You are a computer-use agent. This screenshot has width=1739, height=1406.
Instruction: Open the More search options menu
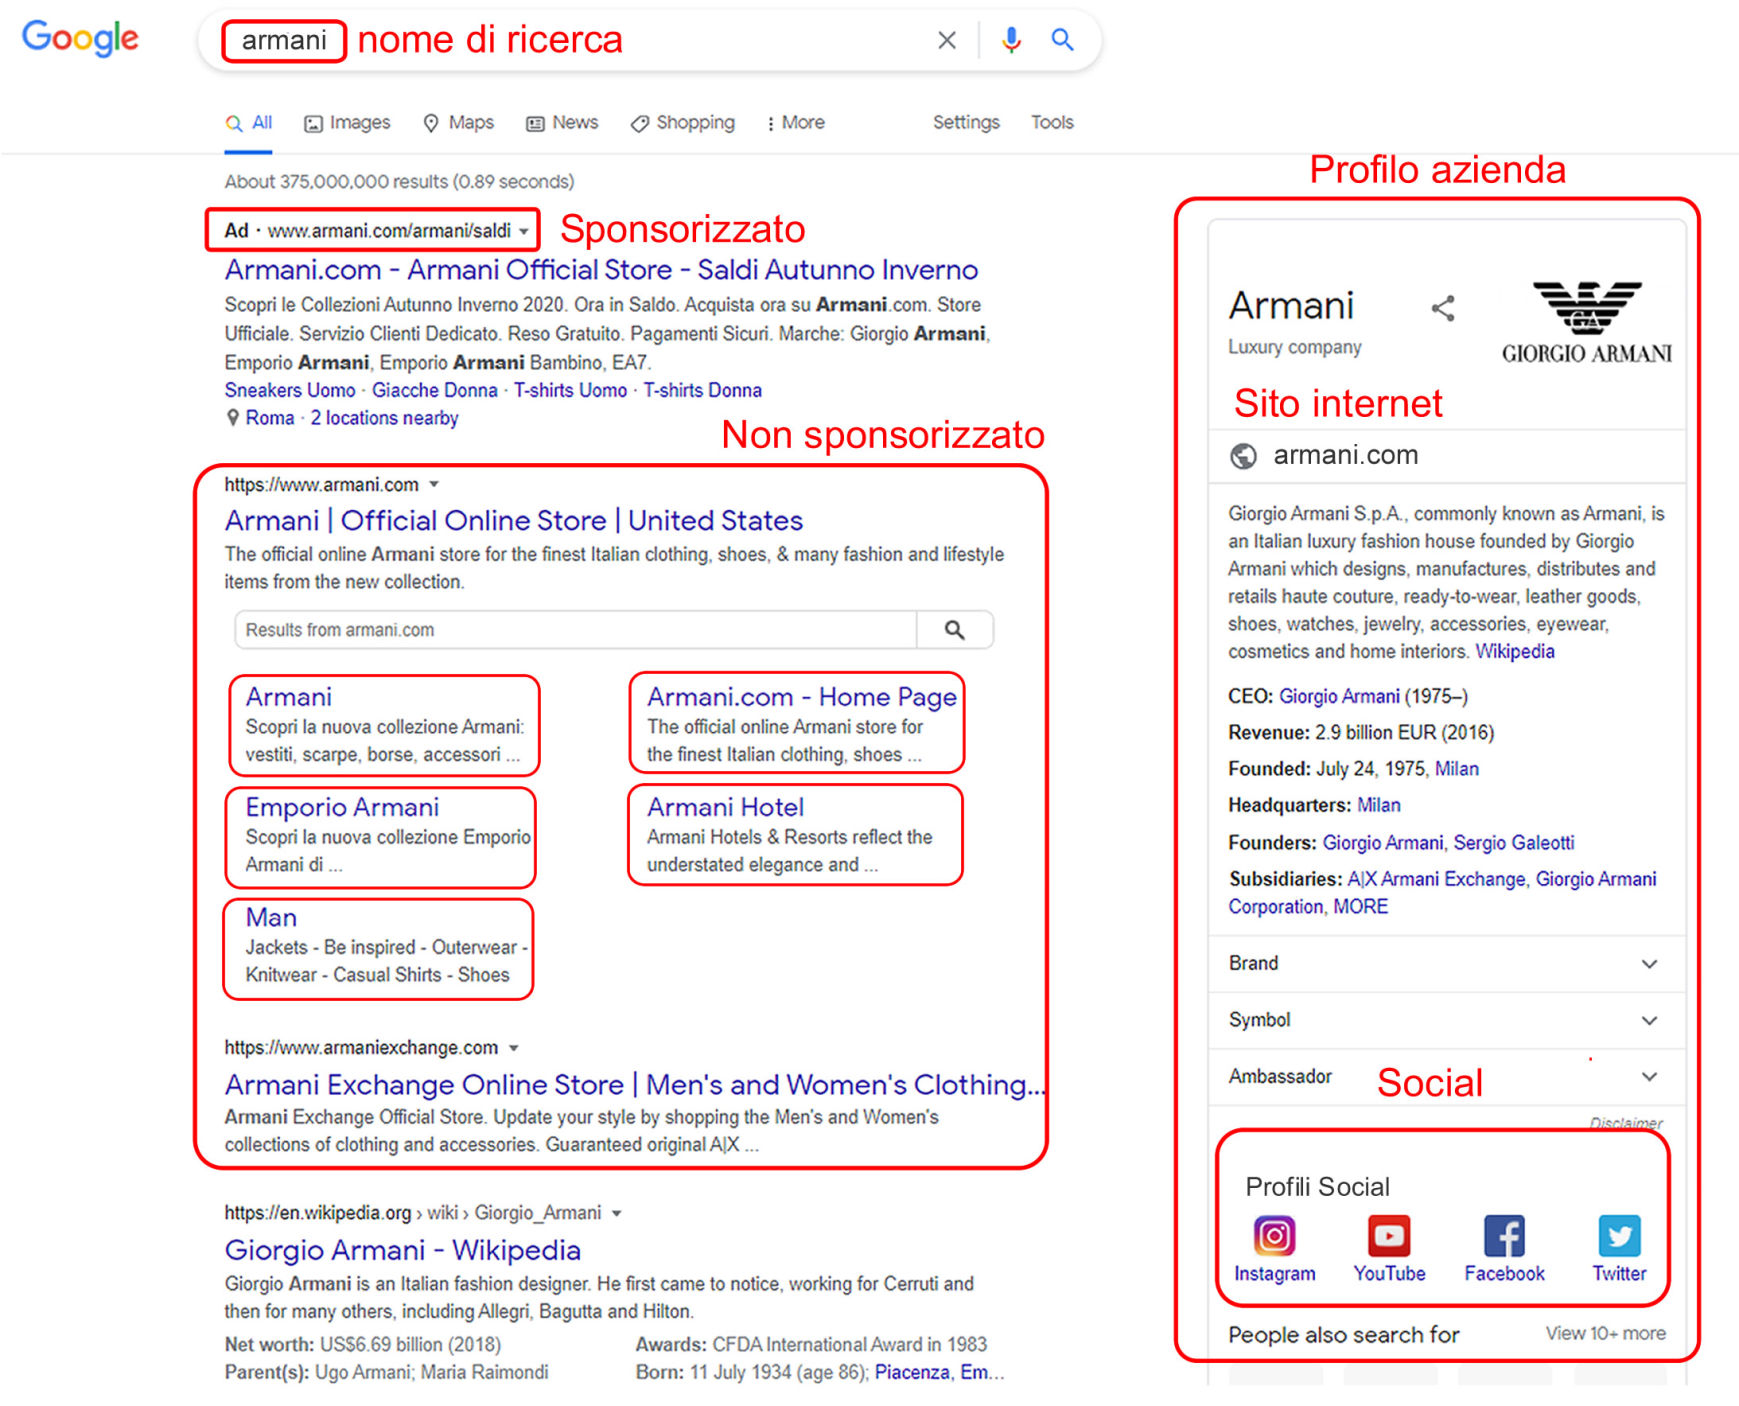point(796,123)
